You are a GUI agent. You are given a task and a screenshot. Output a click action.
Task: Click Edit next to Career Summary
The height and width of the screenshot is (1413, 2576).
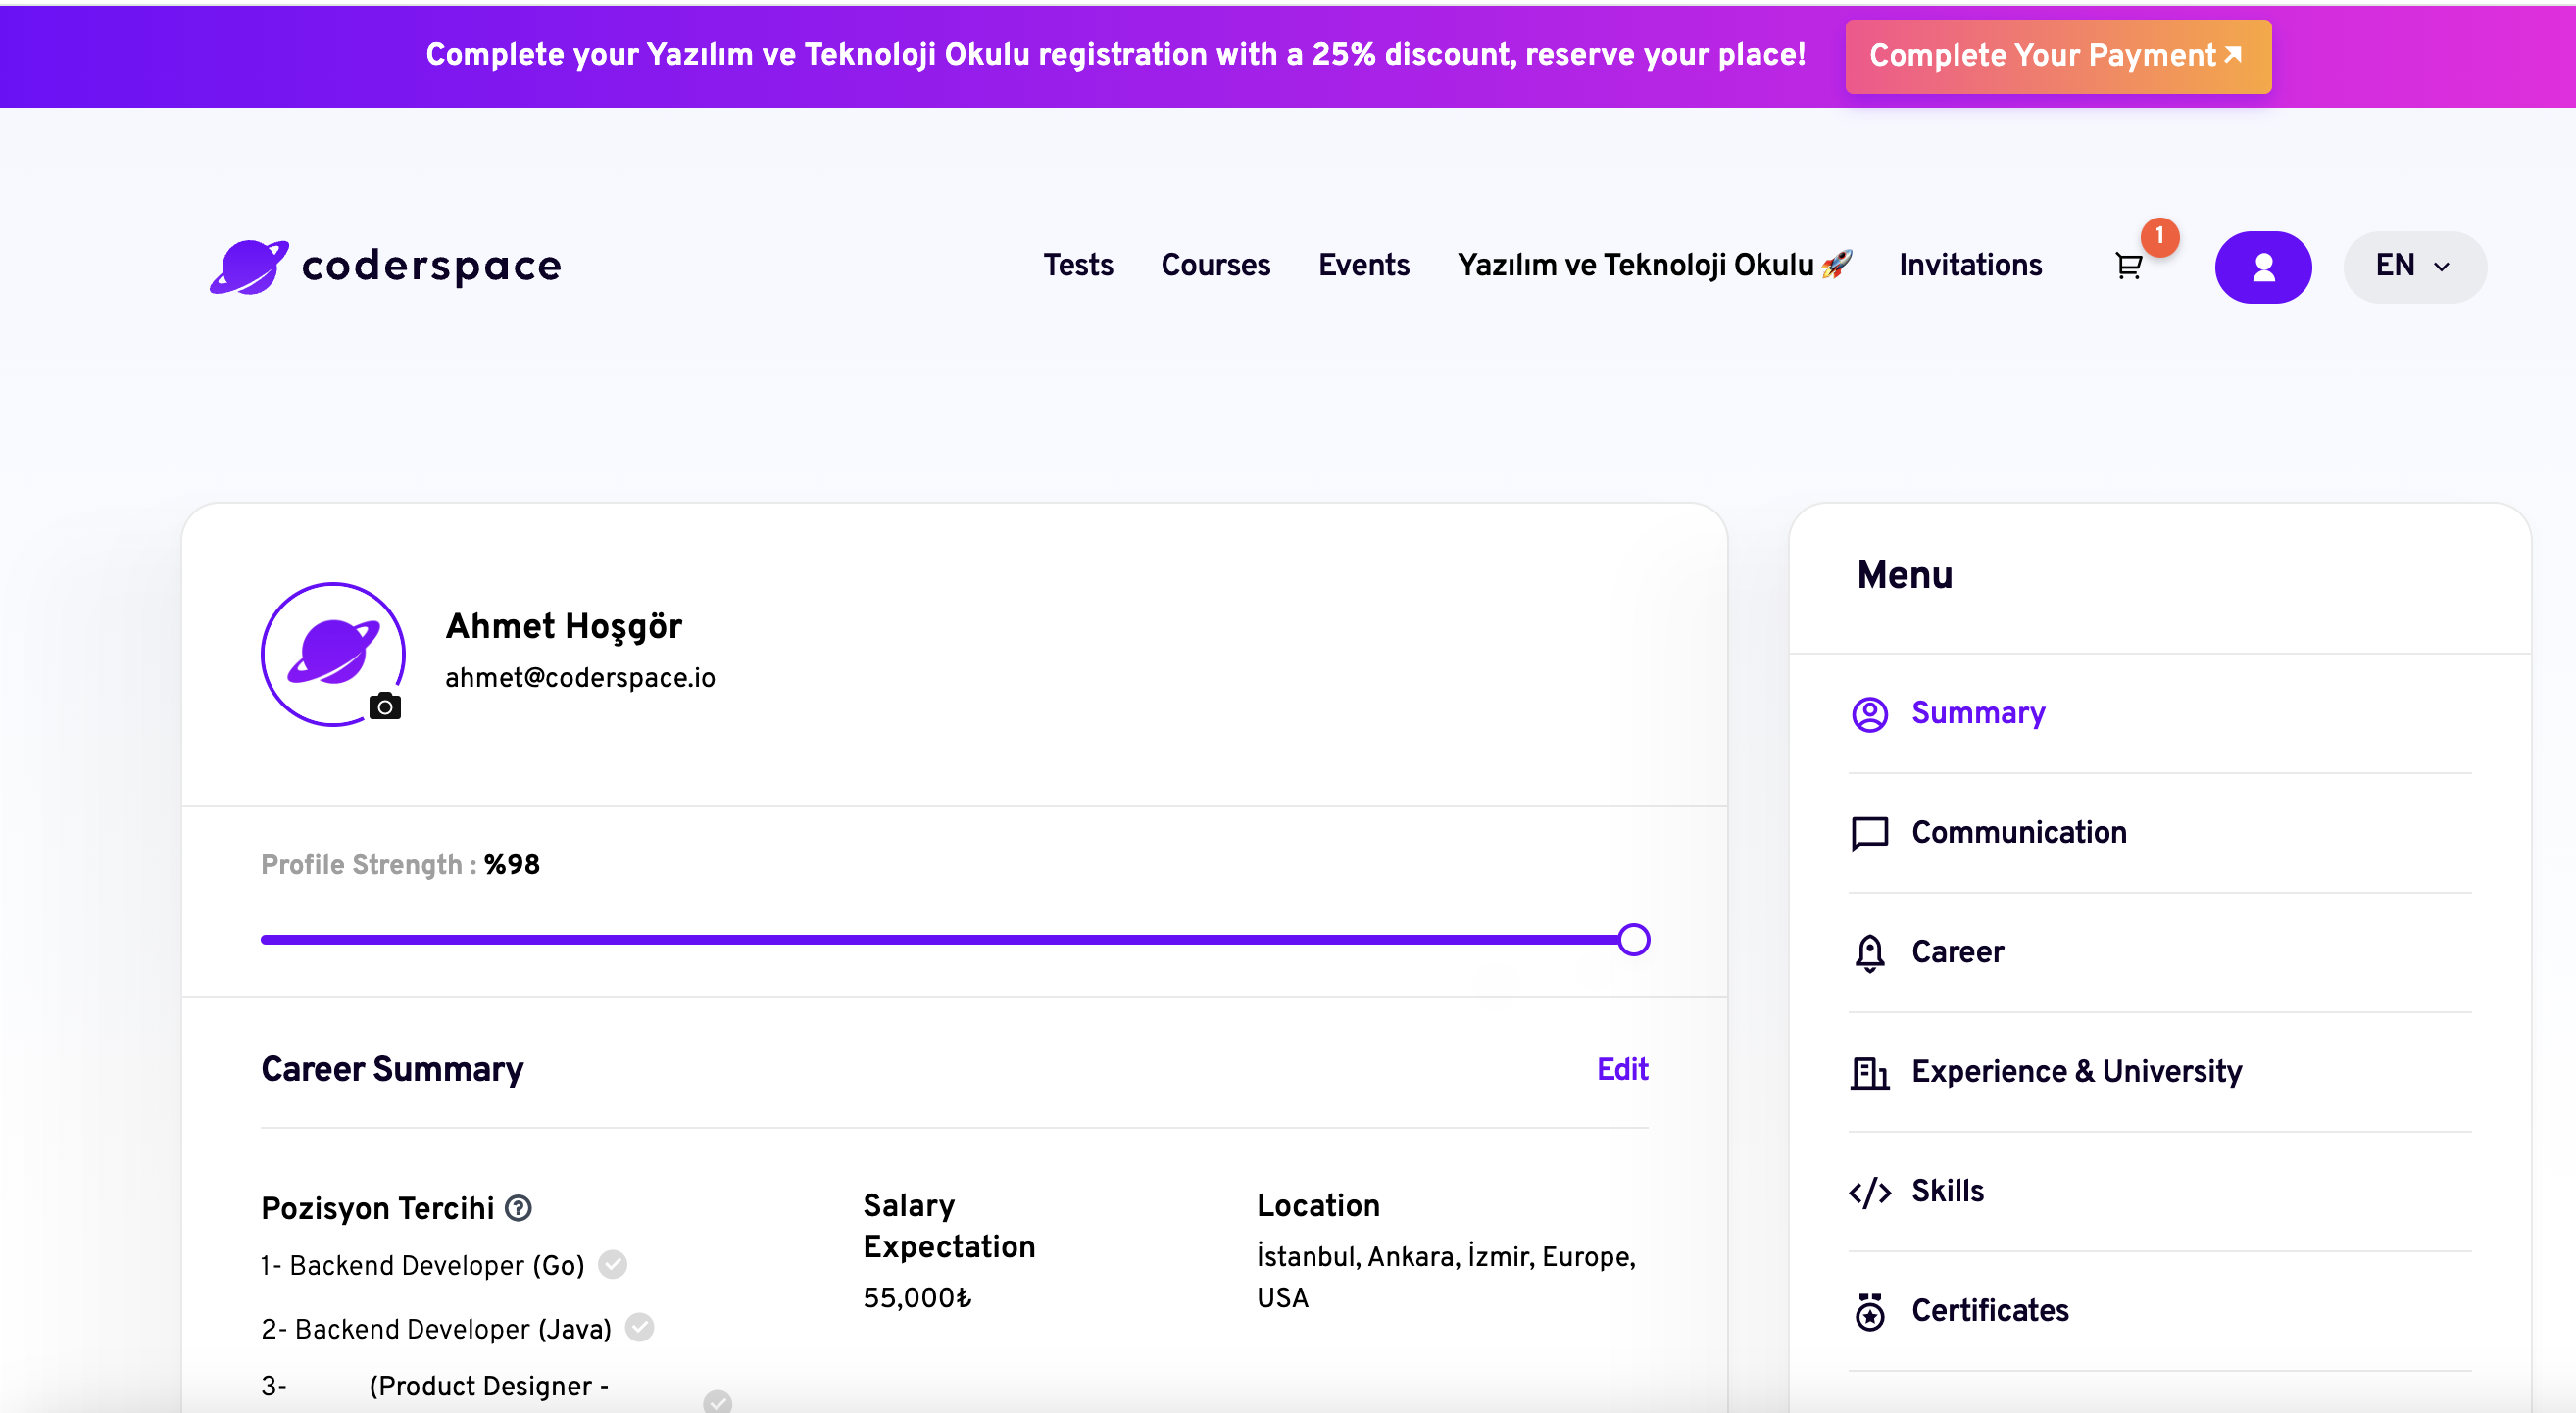click(1622, 1070)
